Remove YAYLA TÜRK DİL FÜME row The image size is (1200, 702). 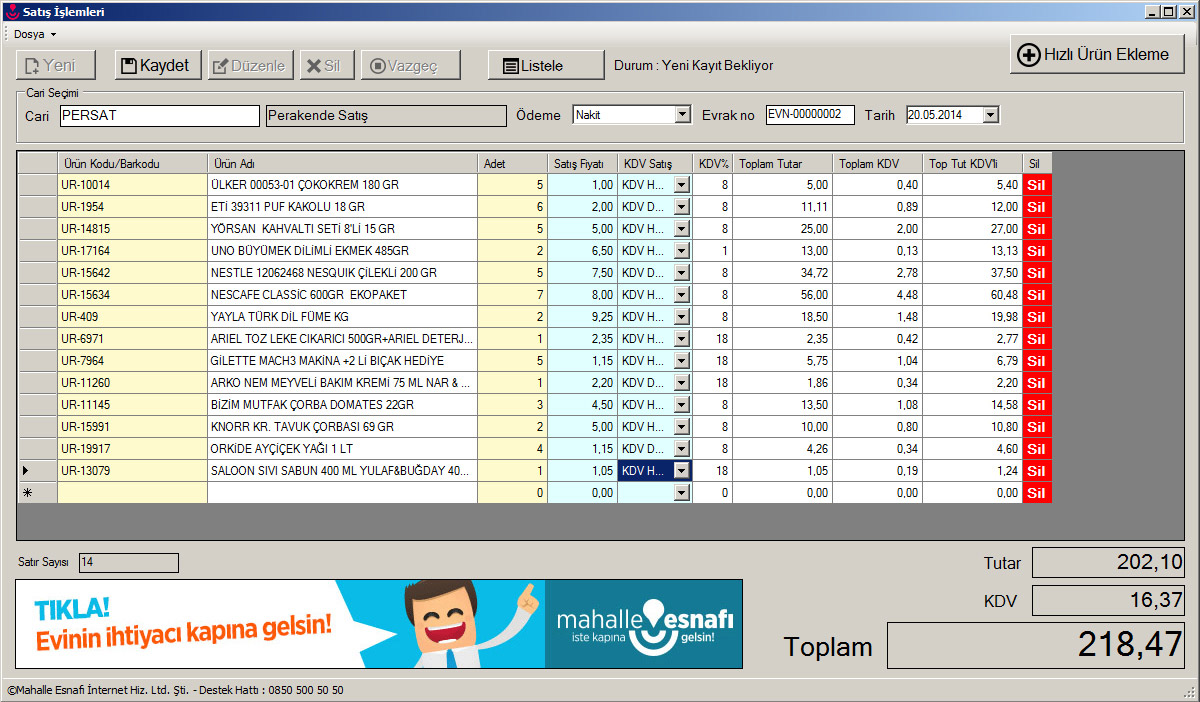click(x=1037, y=317)
